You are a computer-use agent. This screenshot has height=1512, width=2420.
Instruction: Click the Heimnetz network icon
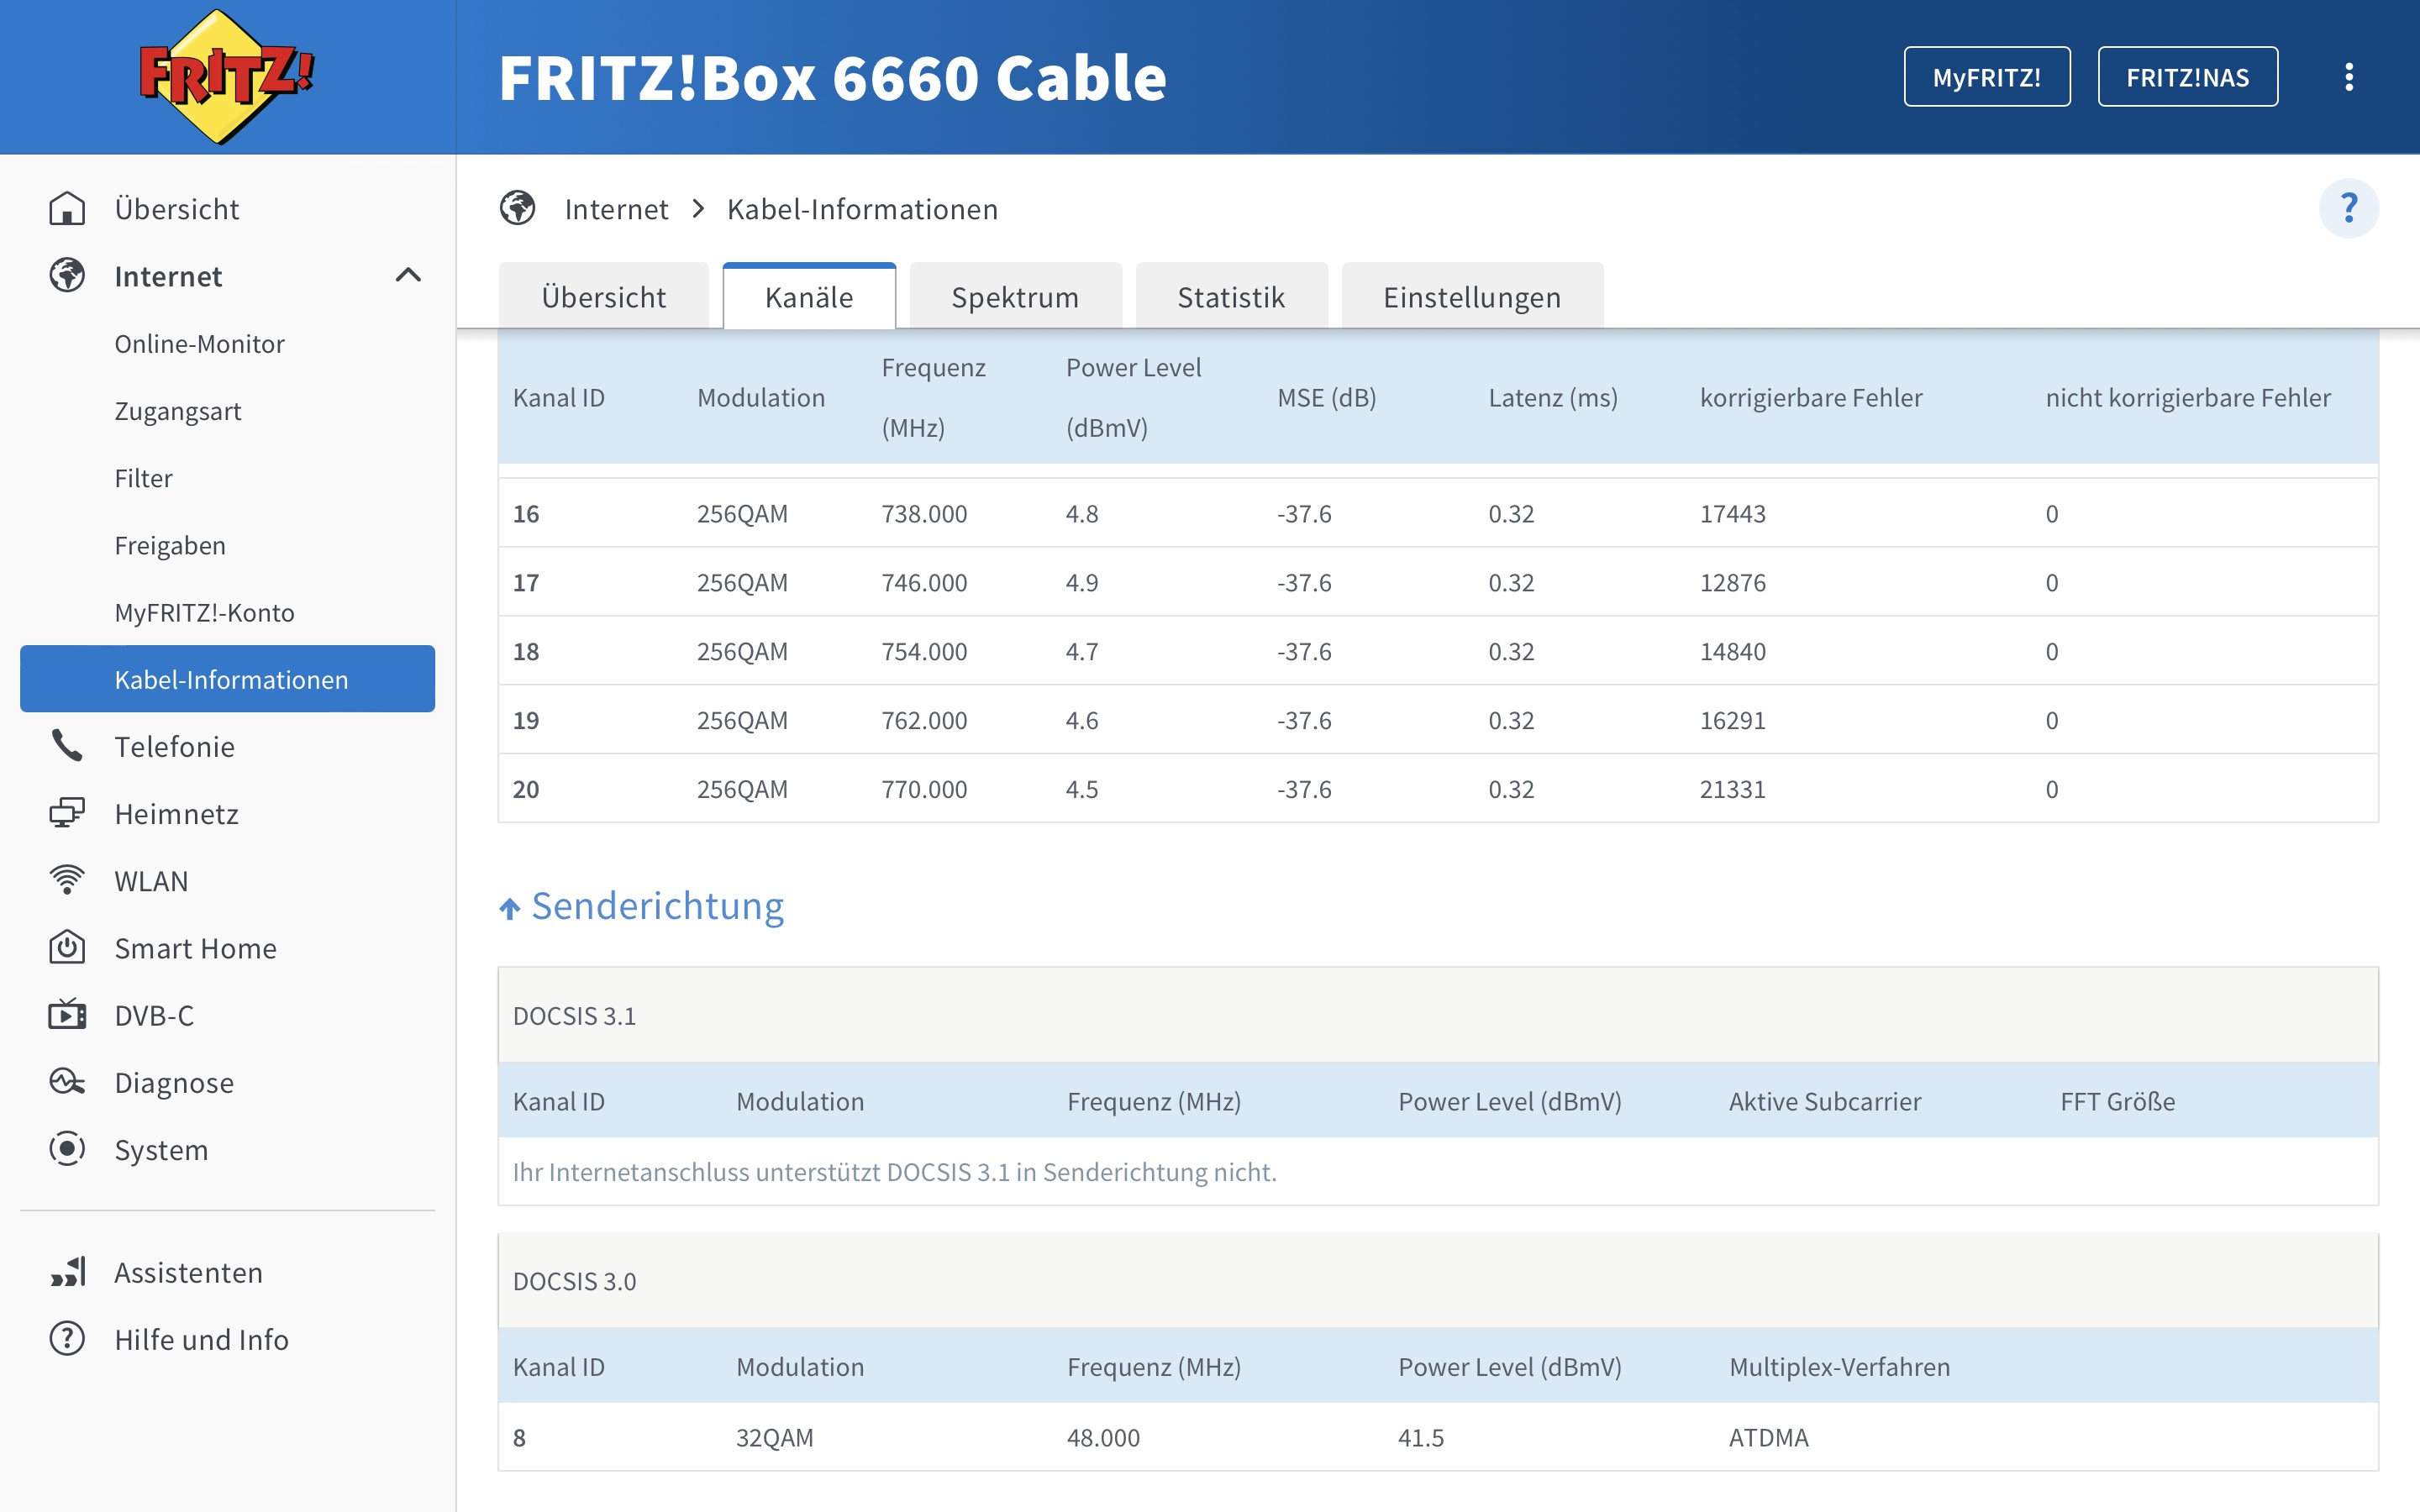click(x=67, y=813)
